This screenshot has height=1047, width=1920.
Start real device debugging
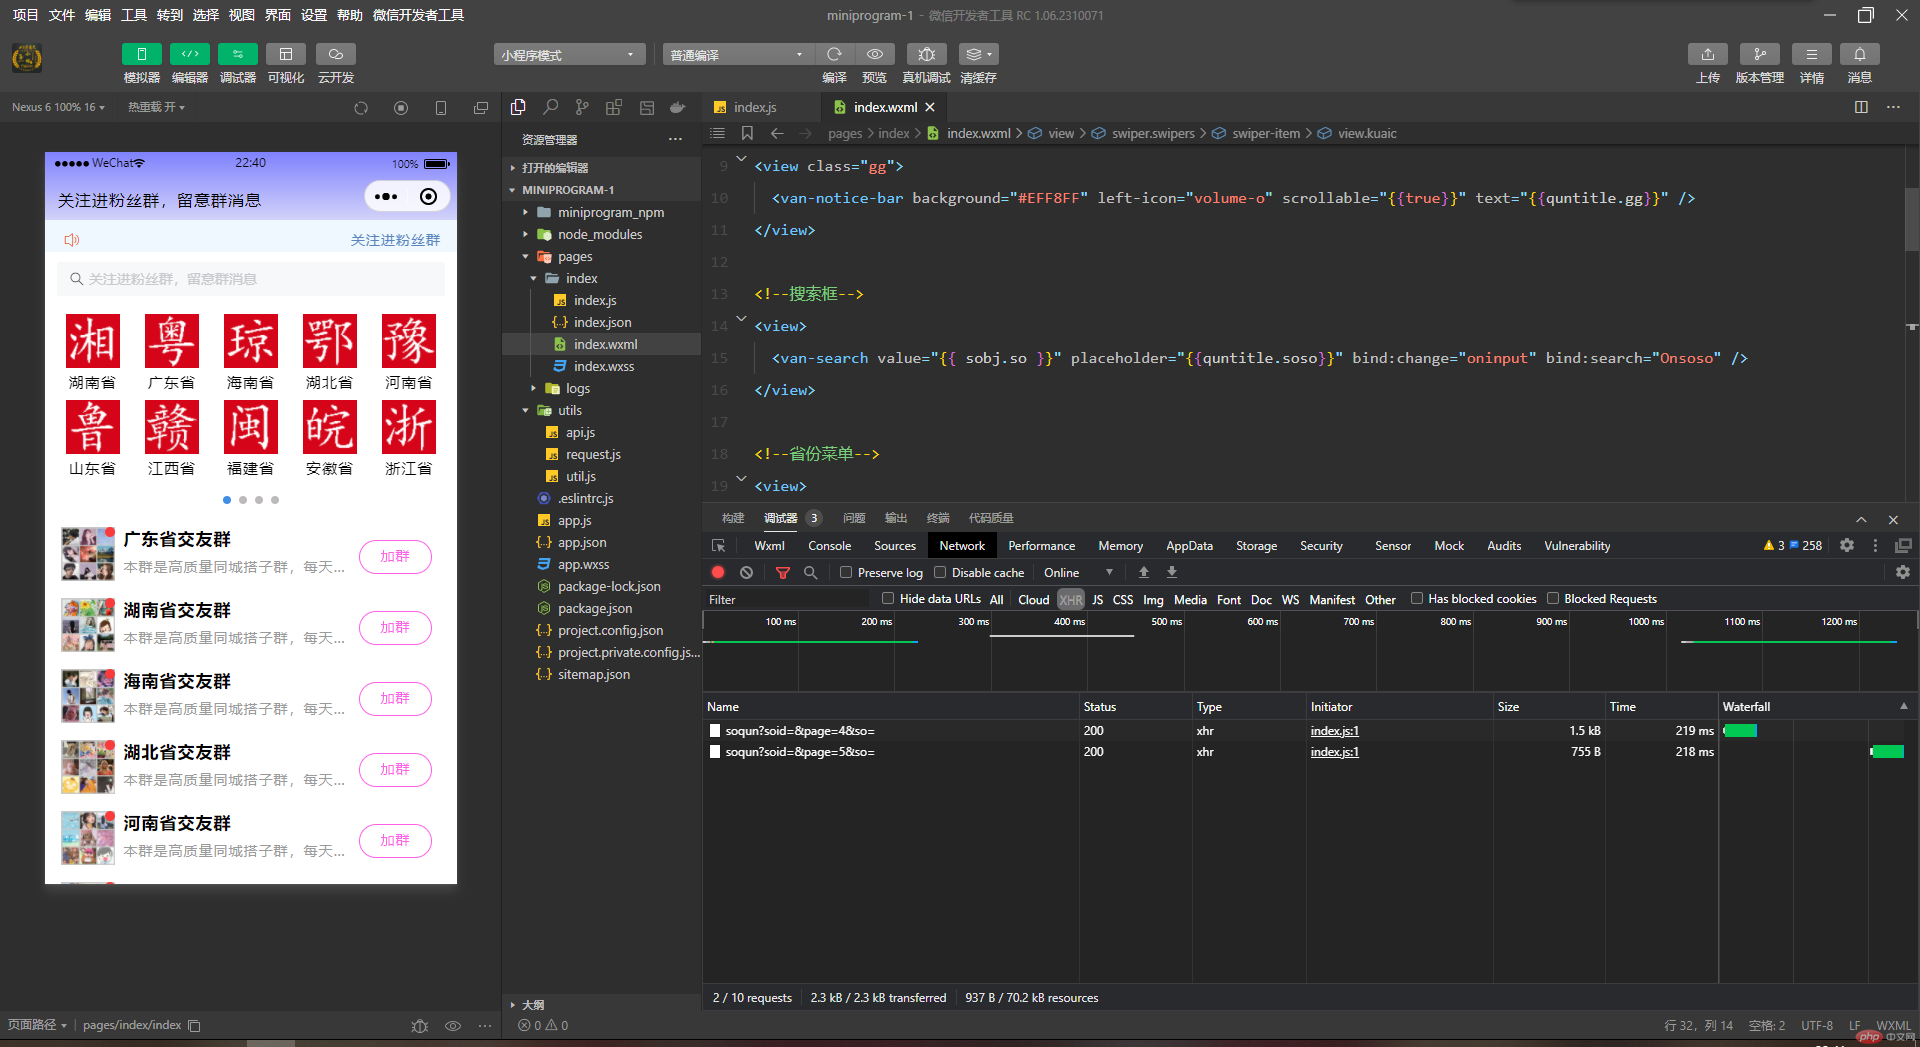tap(926, 54)
